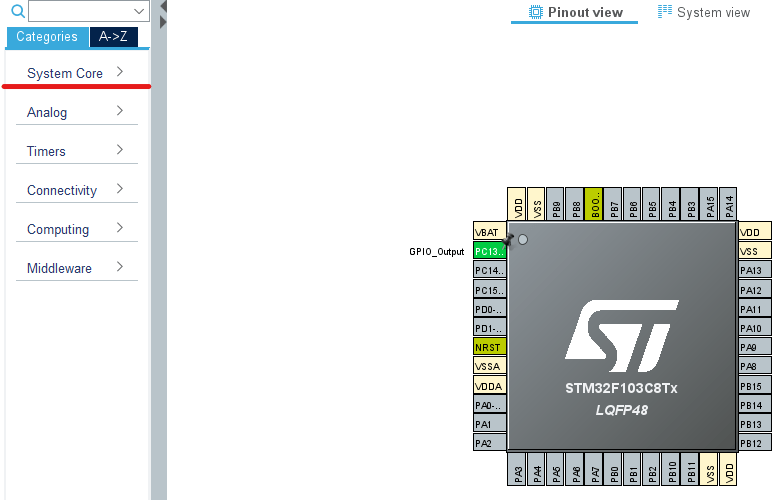Select the PB12 pin
This screenshot has width=784, height=500.
point(755,442)
